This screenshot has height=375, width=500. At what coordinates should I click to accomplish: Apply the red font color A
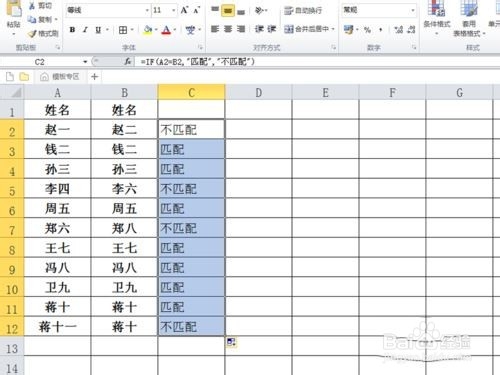pyautogui.click(x=166, y=30)
